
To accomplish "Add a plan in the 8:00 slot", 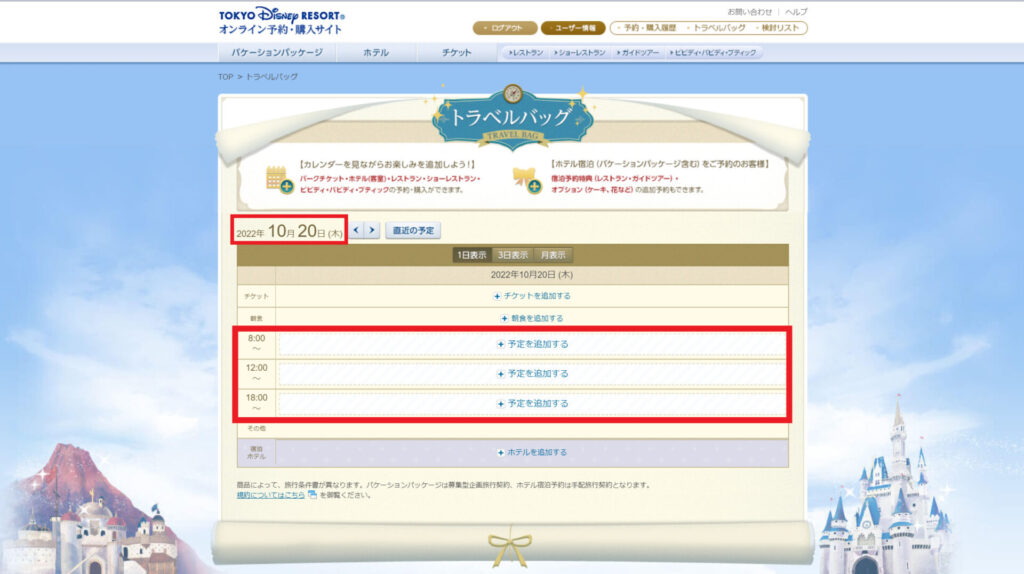I will coord(532,344).
